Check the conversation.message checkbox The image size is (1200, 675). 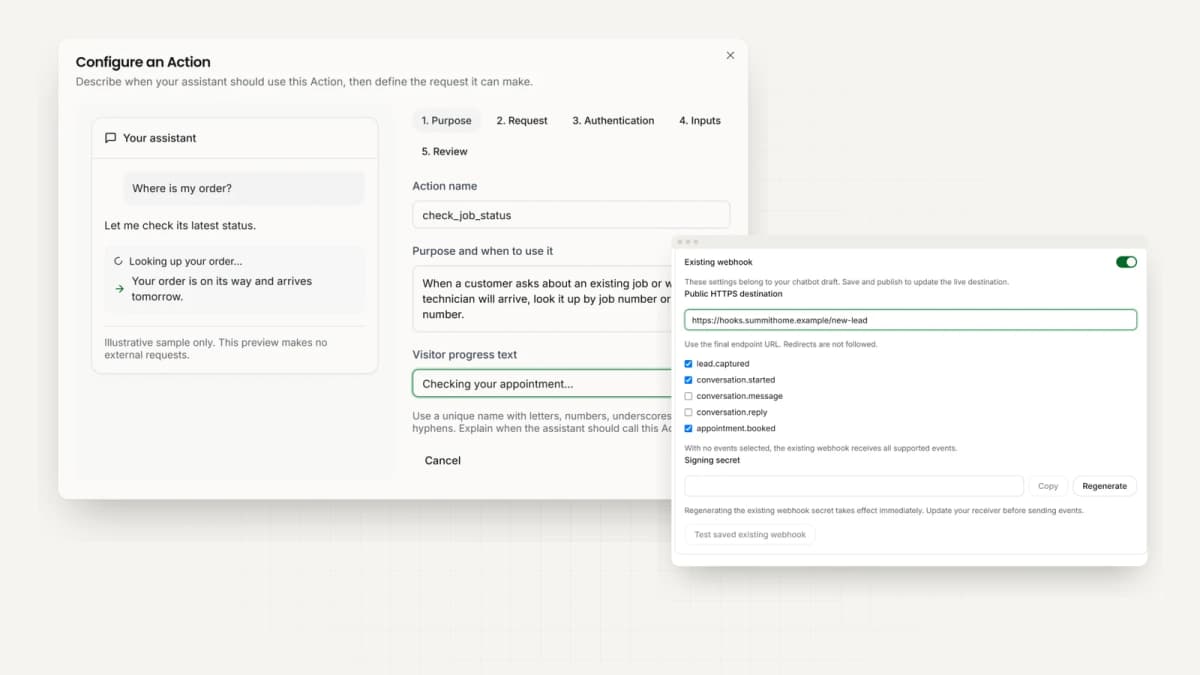pyautogui.click(x=688, y=396)
